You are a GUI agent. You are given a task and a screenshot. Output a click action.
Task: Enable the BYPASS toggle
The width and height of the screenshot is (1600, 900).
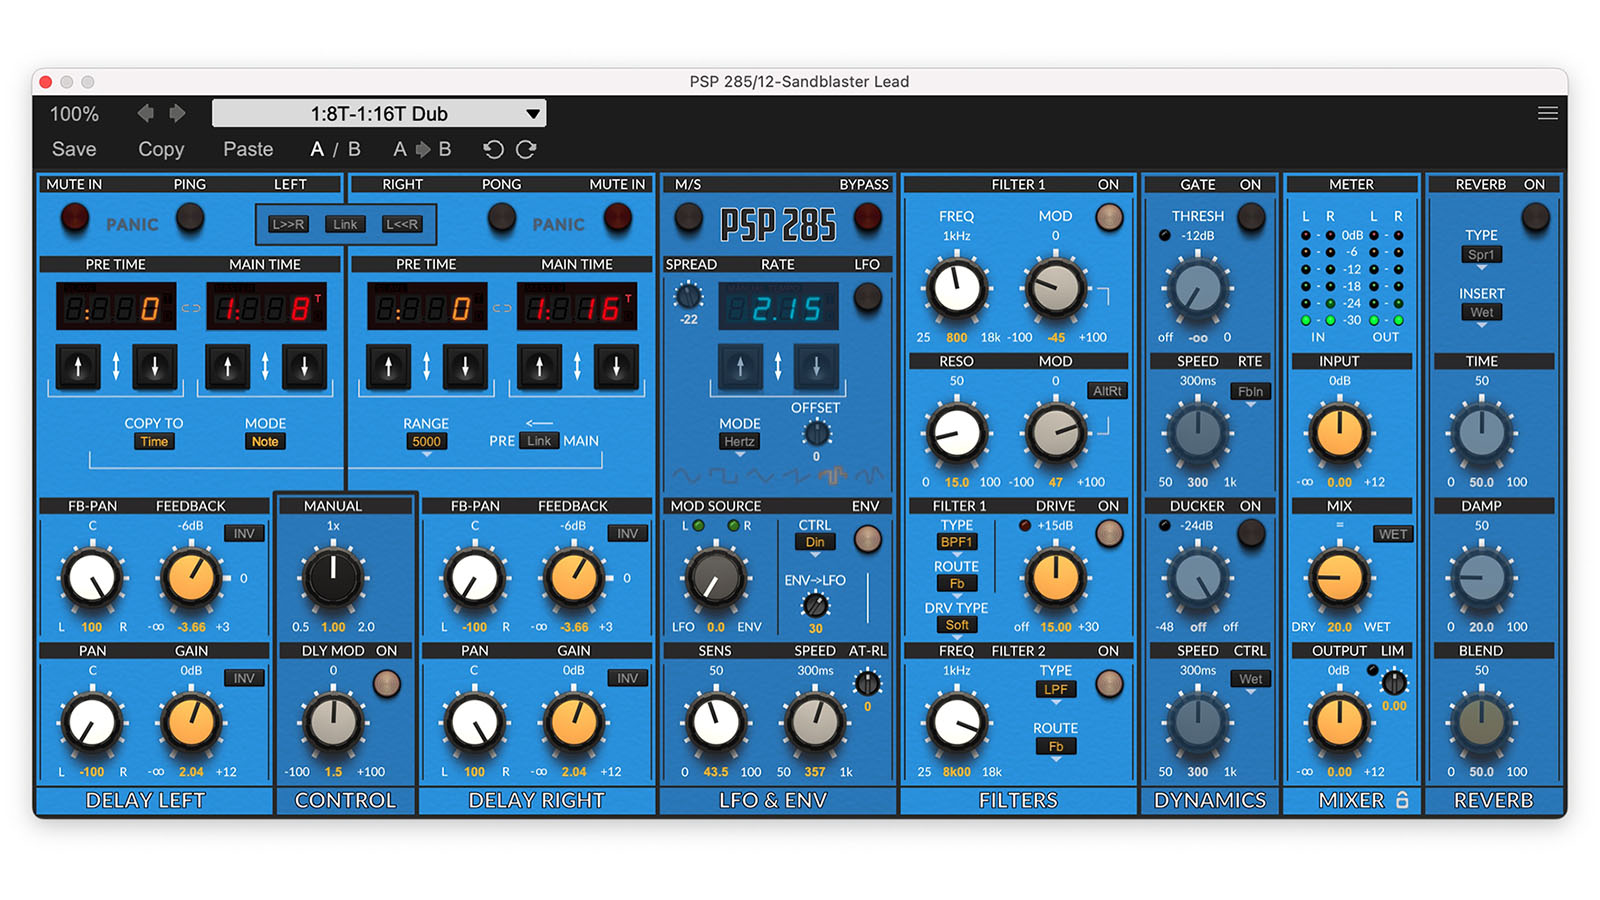tap(868, 216)
